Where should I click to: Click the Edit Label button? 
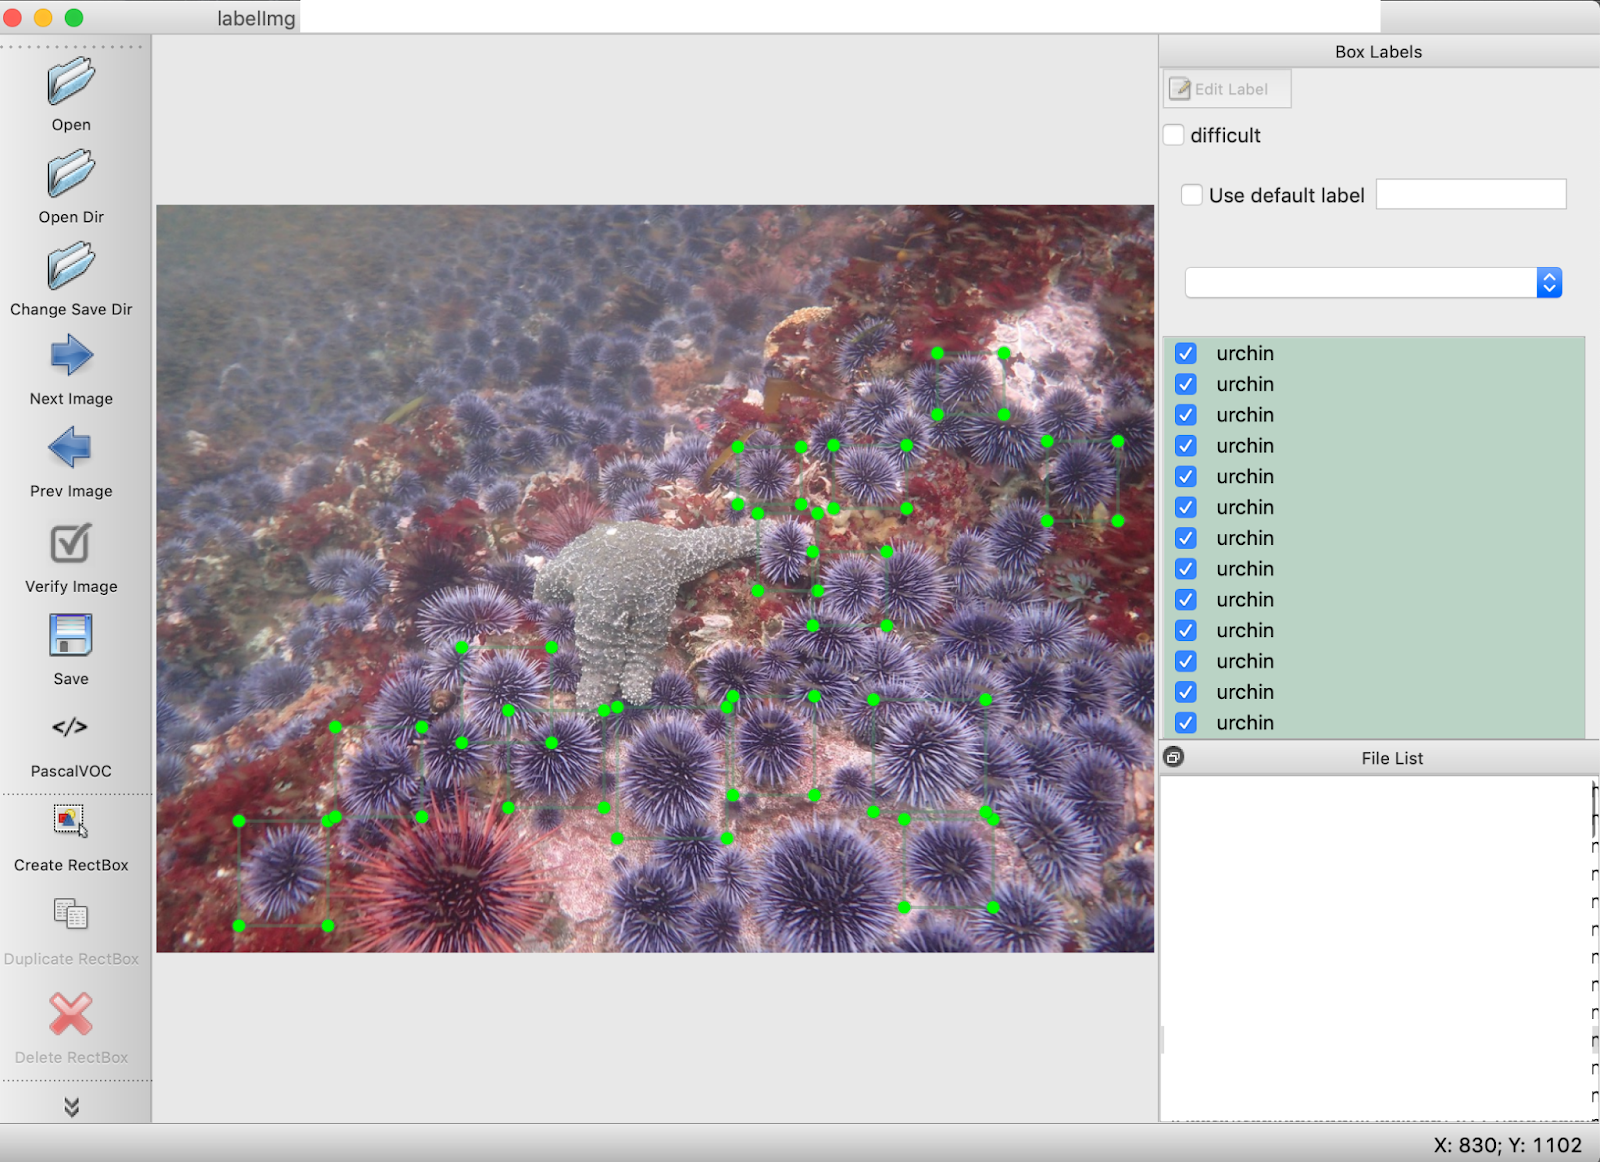[x=1227, y=89]
